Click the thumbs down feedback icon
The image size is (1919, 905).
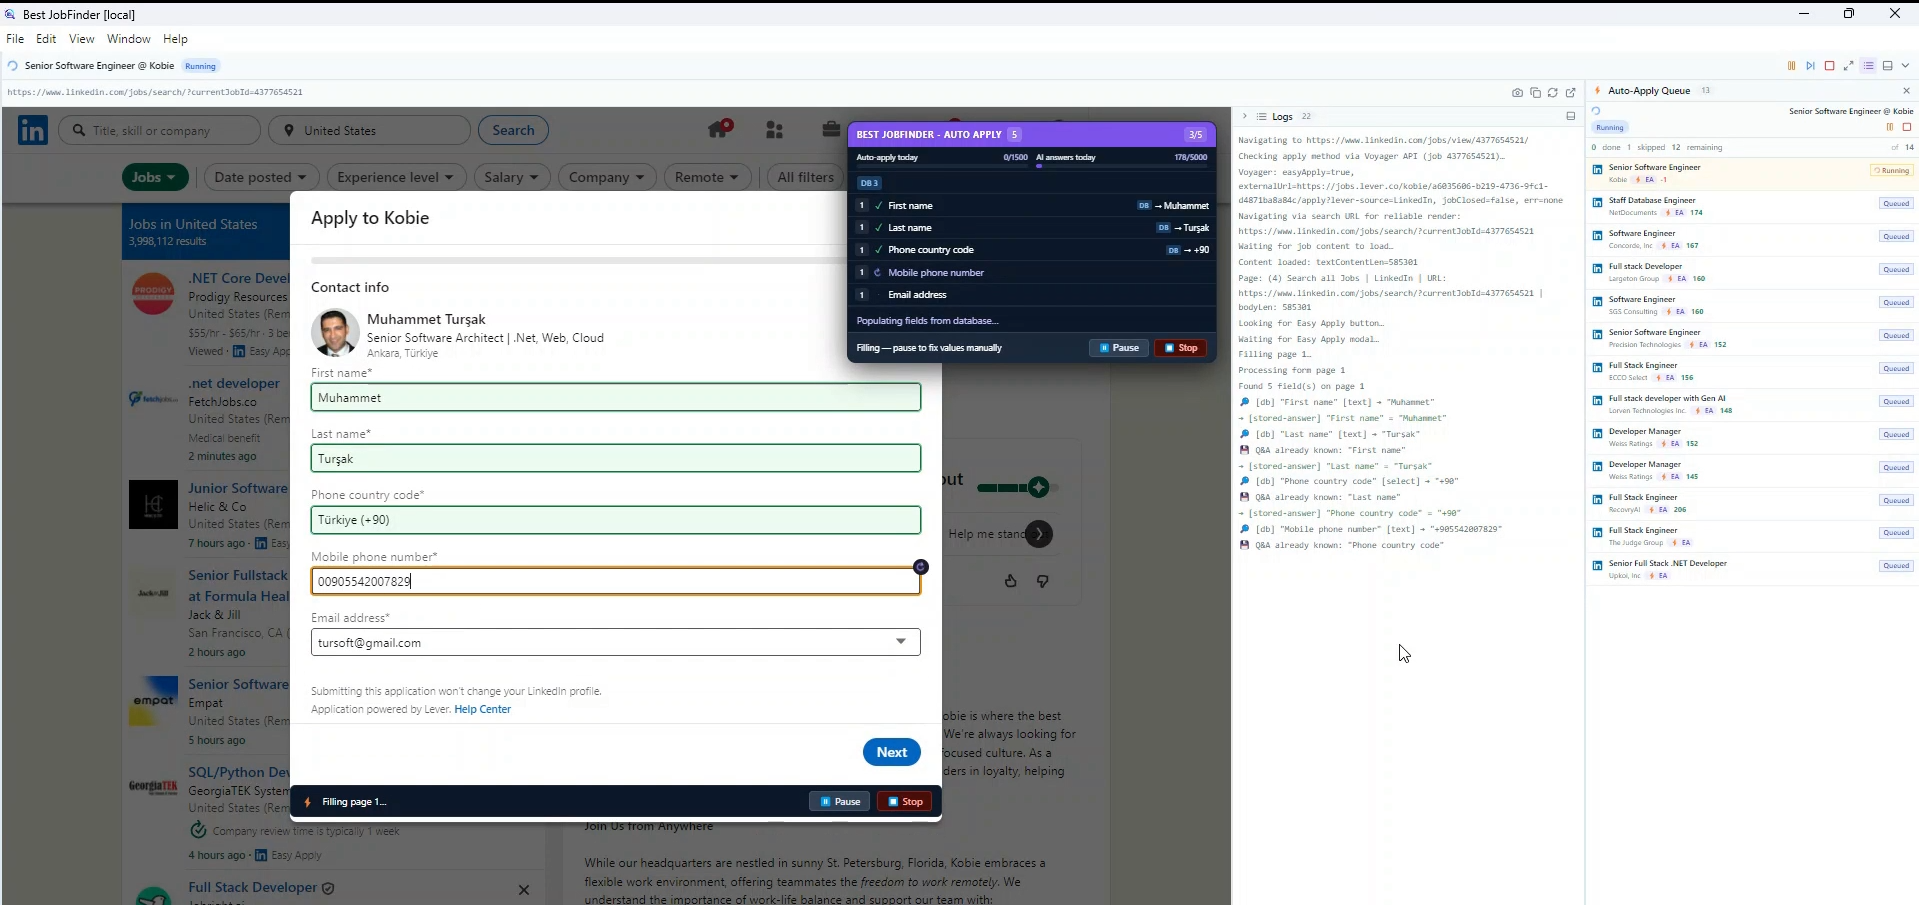1042,581
